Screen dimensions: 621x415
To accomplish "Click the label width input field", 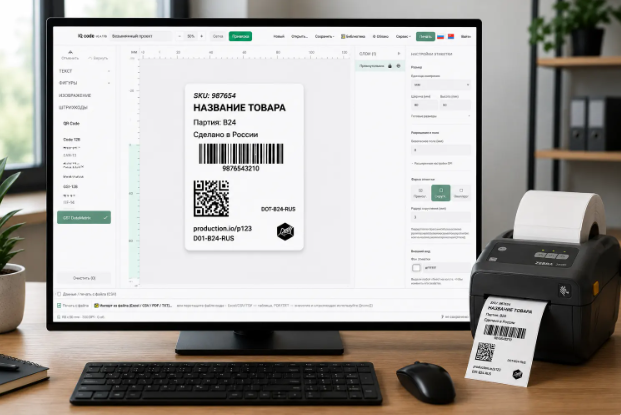I will pyautogui.click(x=424, y=105).
